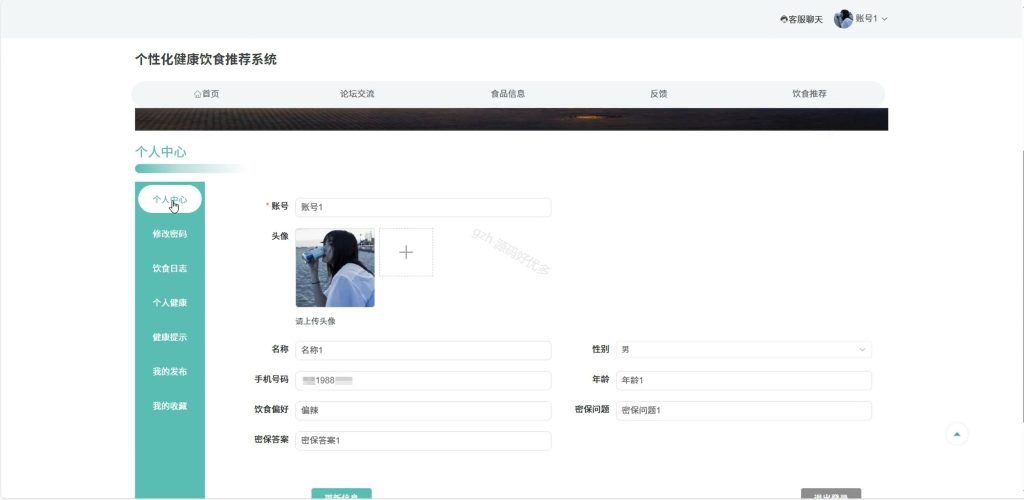Click the 密保答案 input field
Image resolution: width=1024 pixels, height=500 pixels.
coord(423,441)
